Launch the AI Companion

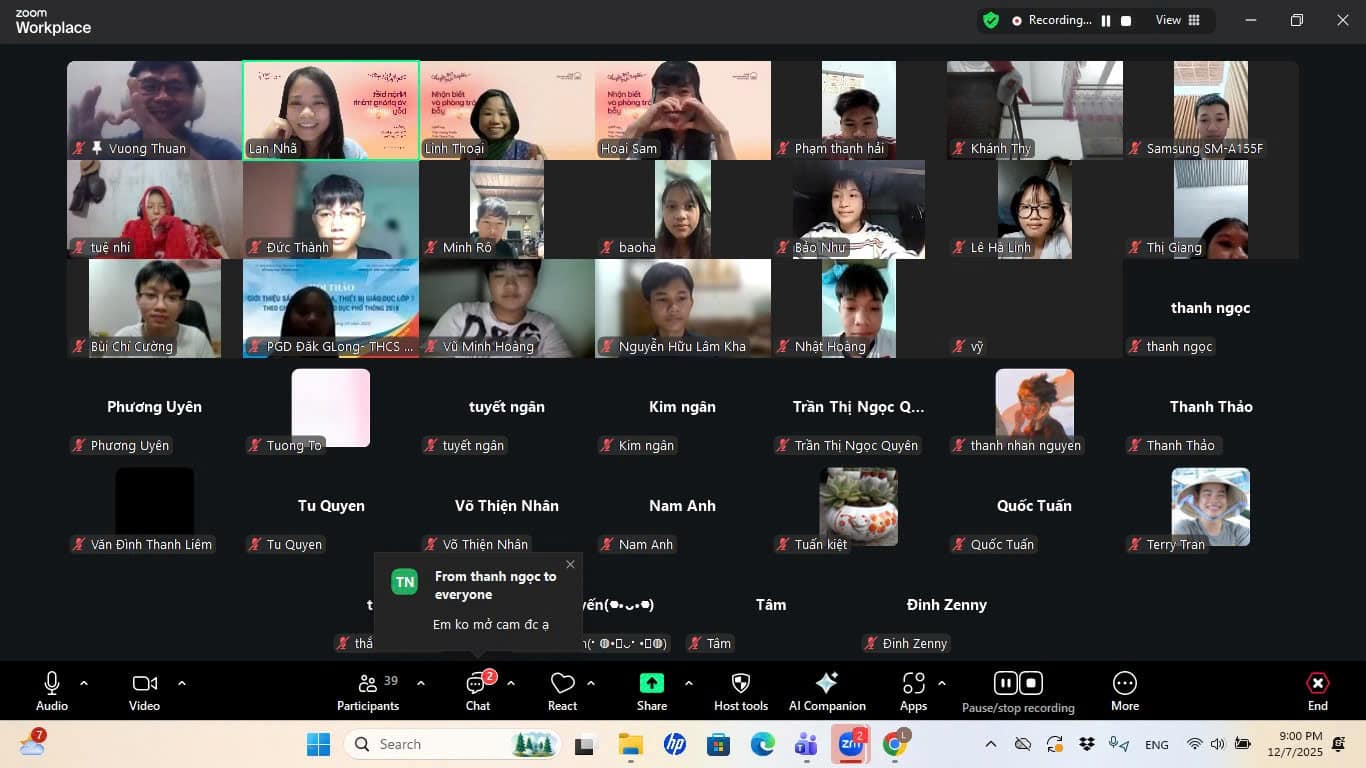coord(827,690)
